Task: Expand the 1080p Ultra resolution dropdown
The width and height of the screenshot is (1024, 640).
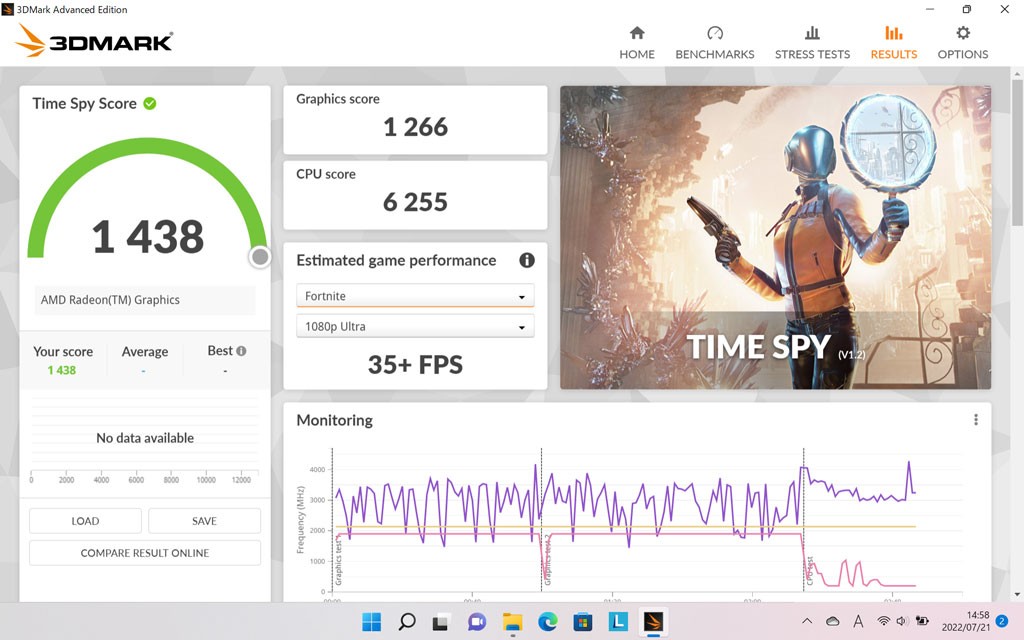Action: (x=415, y=326)
